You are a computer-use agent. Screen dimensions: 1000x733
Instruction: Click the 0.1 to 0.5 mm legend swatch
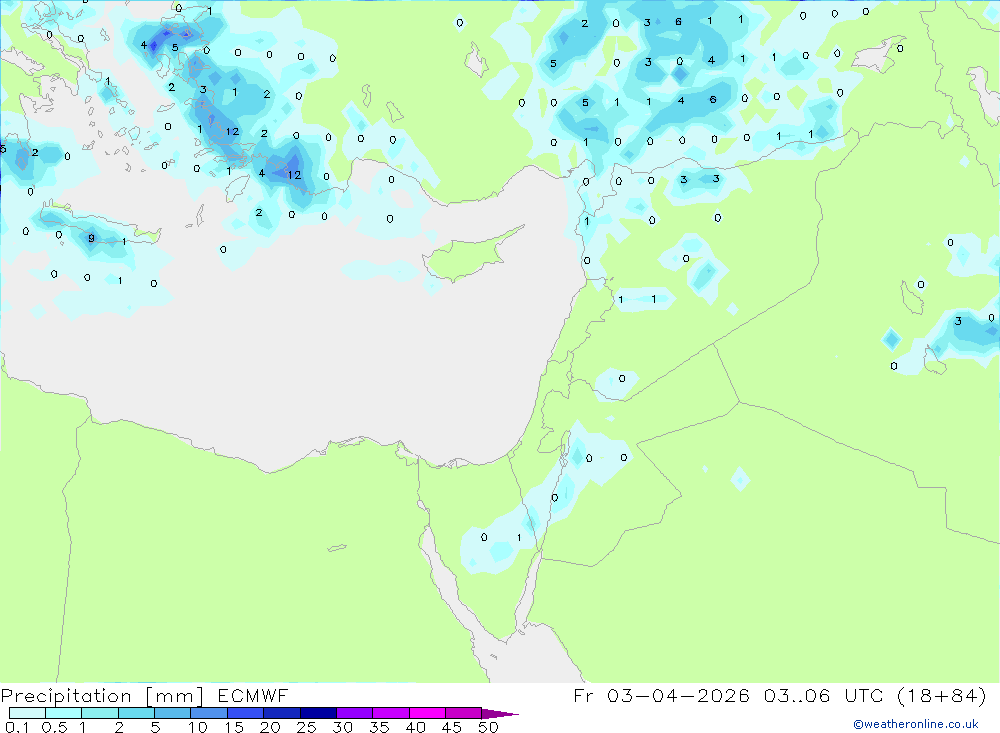pos(27,713)
